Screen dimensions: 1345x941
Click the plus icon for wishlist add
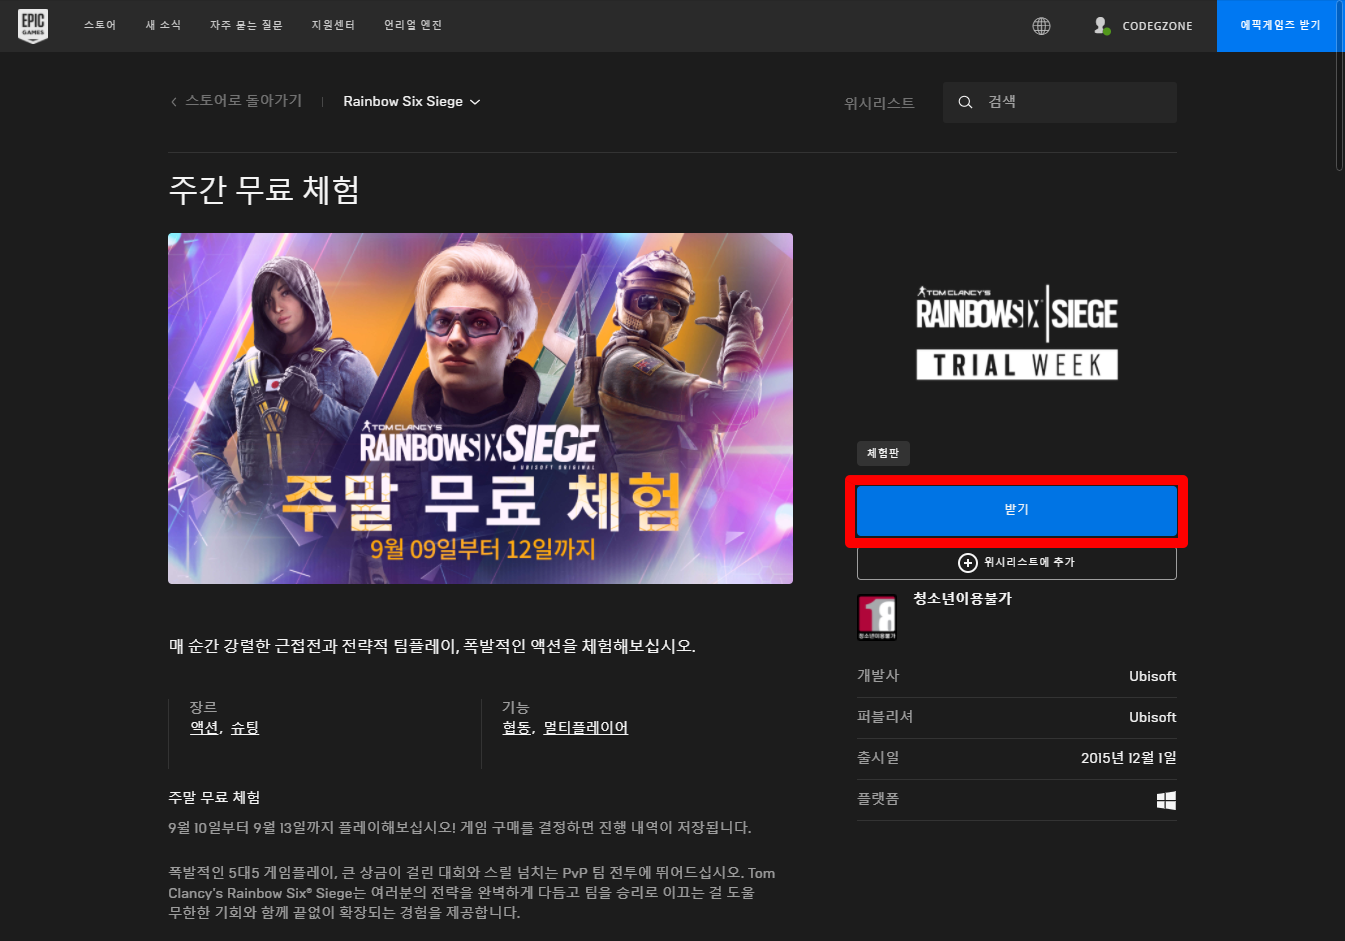967,562
